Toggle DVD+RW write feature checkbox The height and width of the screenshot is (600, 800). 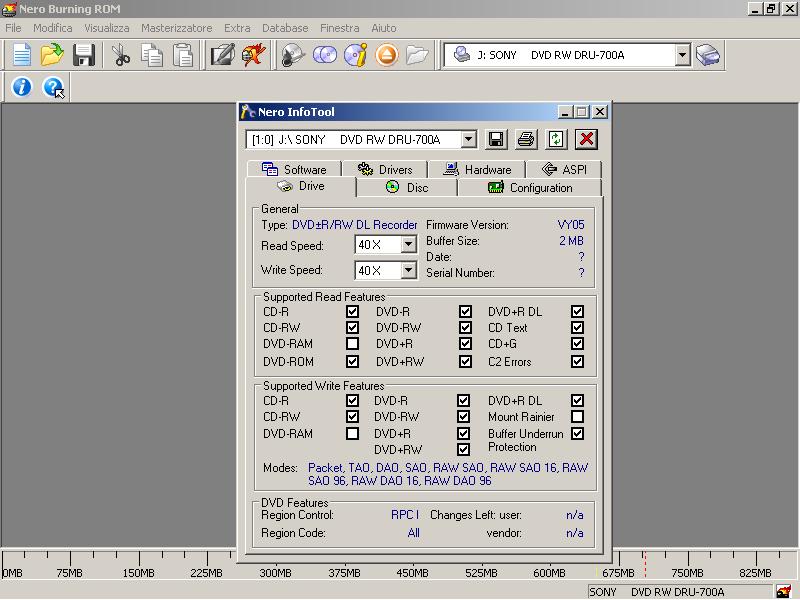(463, 449)
